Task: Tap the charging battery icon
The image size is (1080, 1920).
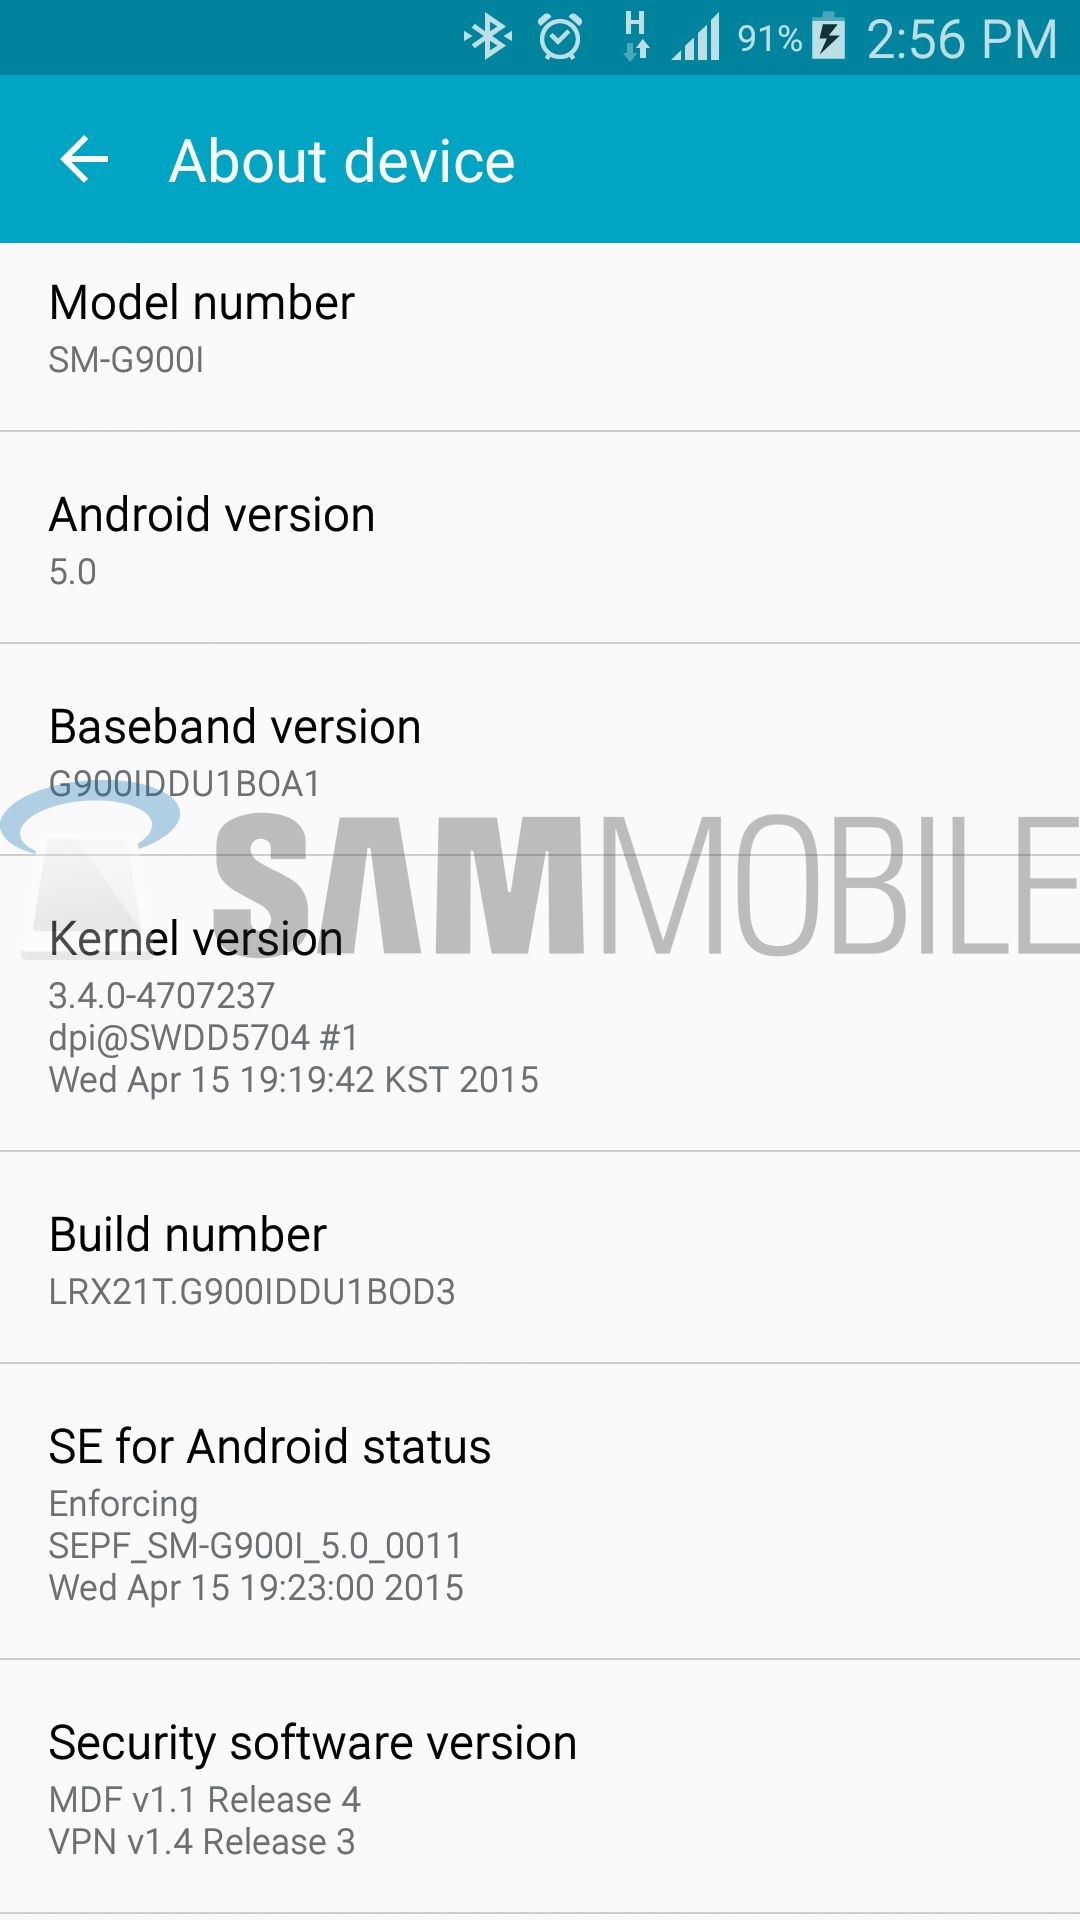Action: coord(829,36)
